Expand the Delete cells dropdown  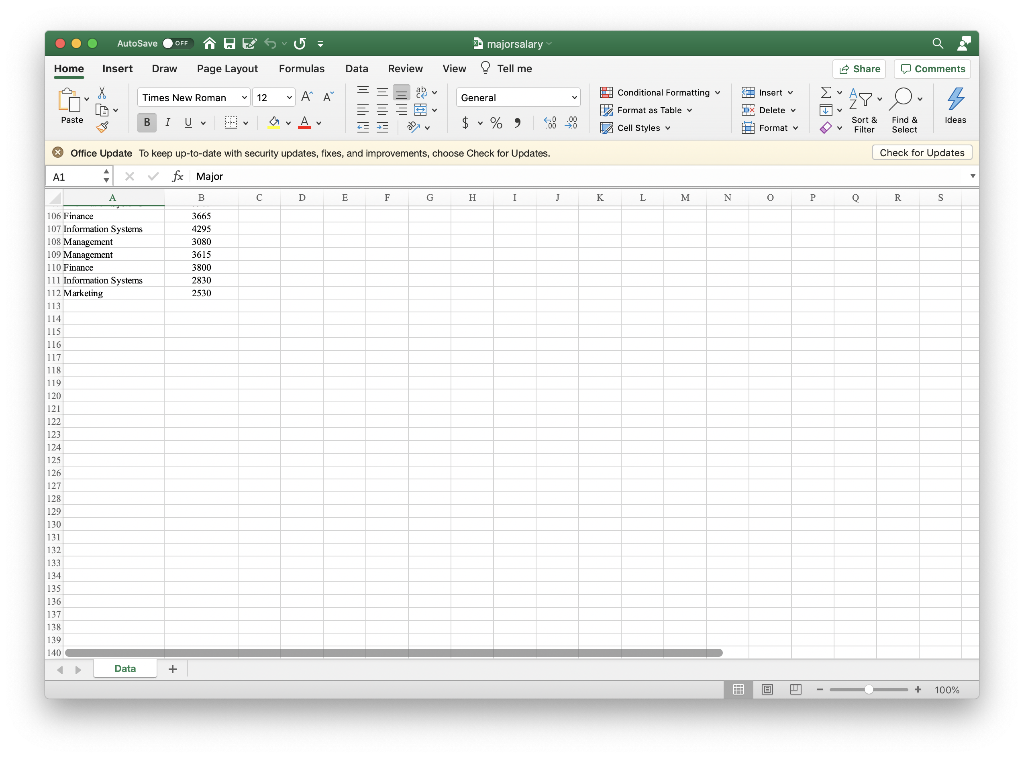[x=793, y=110]
